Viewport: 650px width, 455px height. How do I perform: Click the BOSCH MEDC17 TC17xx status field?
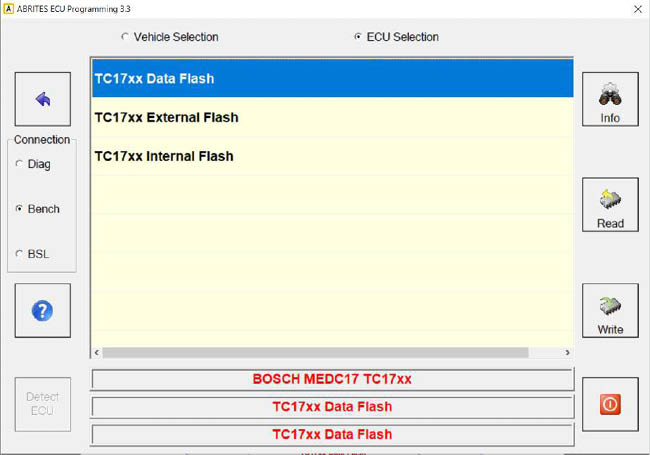(332, 379)
